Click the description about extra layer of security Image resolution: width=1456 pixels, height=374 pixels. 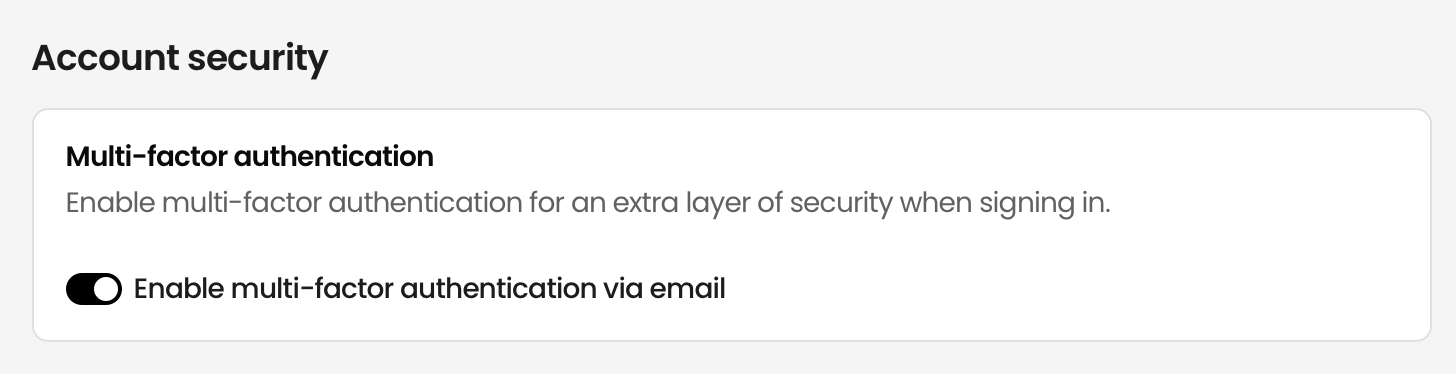589,205
